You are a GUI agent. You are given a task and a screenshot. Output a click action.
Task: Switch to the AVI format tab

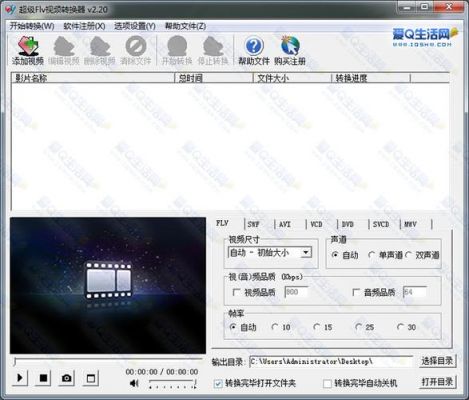point(285,224)
